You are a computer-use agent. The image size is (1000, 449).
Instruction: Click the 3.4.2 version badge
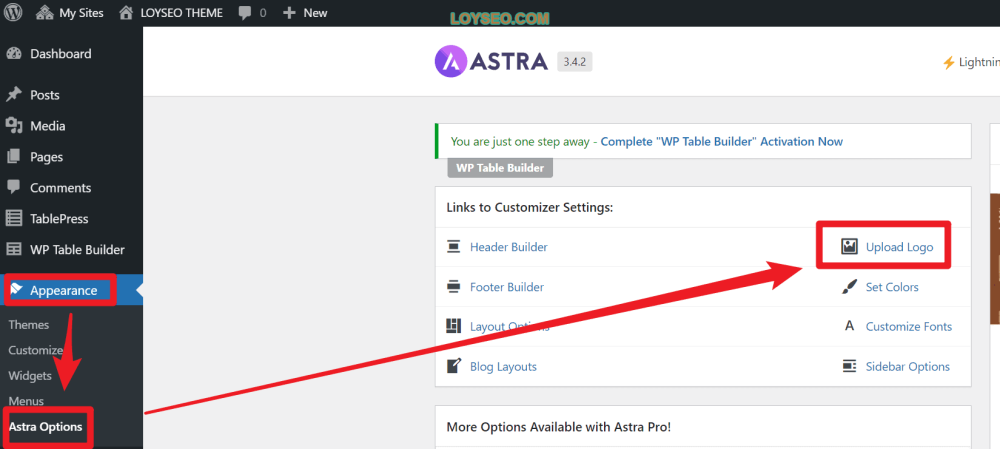(575, 62)
